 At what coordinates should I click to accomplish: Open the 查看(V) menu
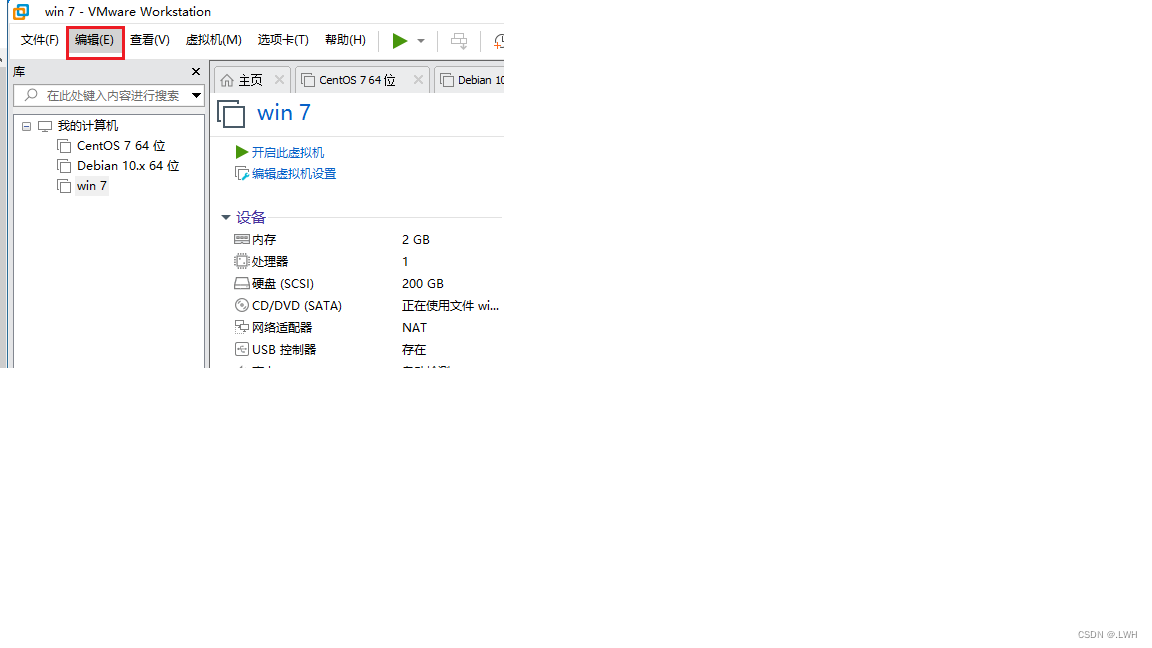point(149,40)
